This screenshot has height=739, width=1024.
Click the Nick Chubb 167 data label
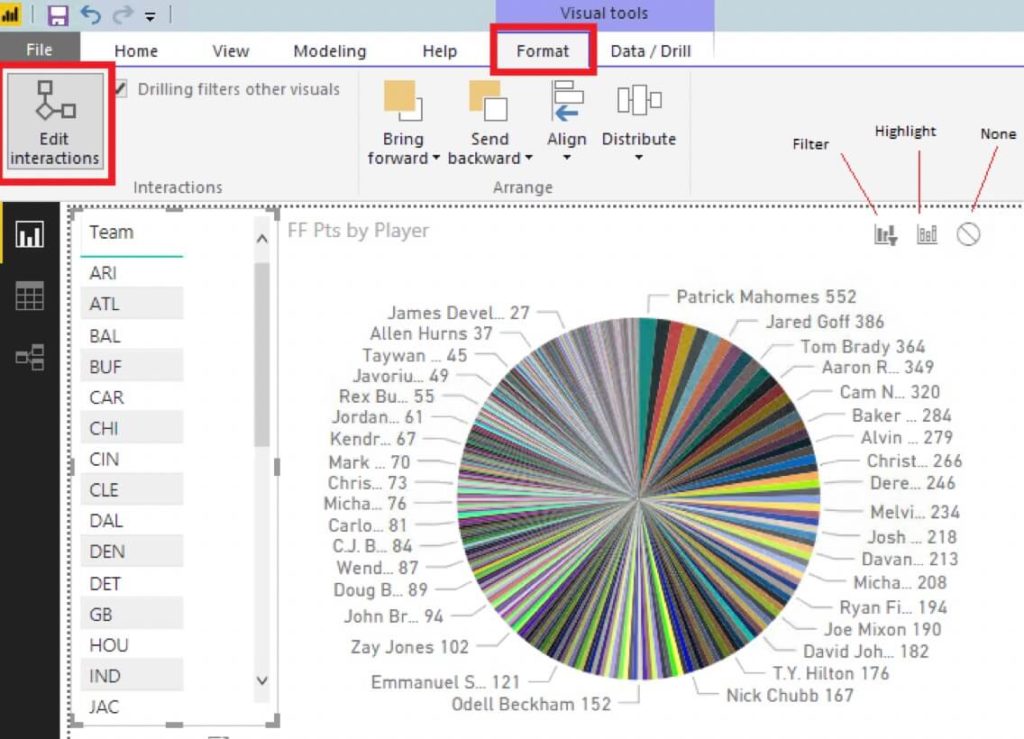pos(790,695)
